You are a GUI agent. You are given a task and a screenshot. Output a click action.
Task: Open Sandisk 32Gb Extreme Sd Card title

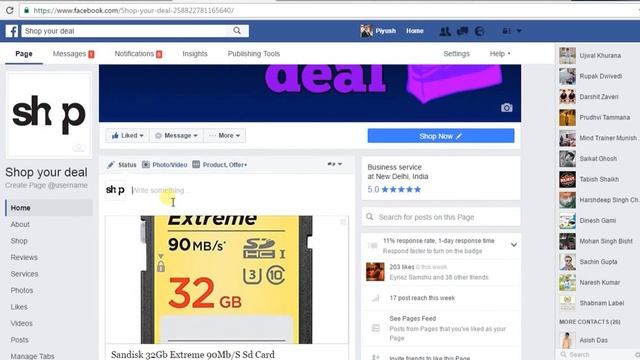[x=193, y=354]
